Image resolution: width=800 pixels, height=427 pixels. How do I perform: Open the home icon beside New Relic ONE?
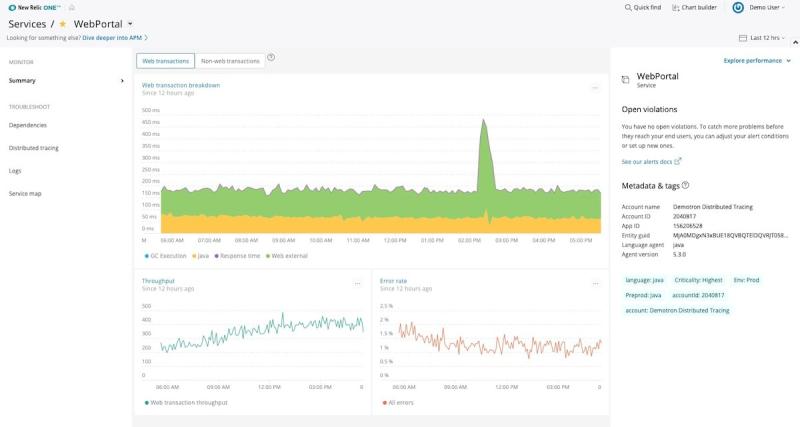[x=71, y=8]
